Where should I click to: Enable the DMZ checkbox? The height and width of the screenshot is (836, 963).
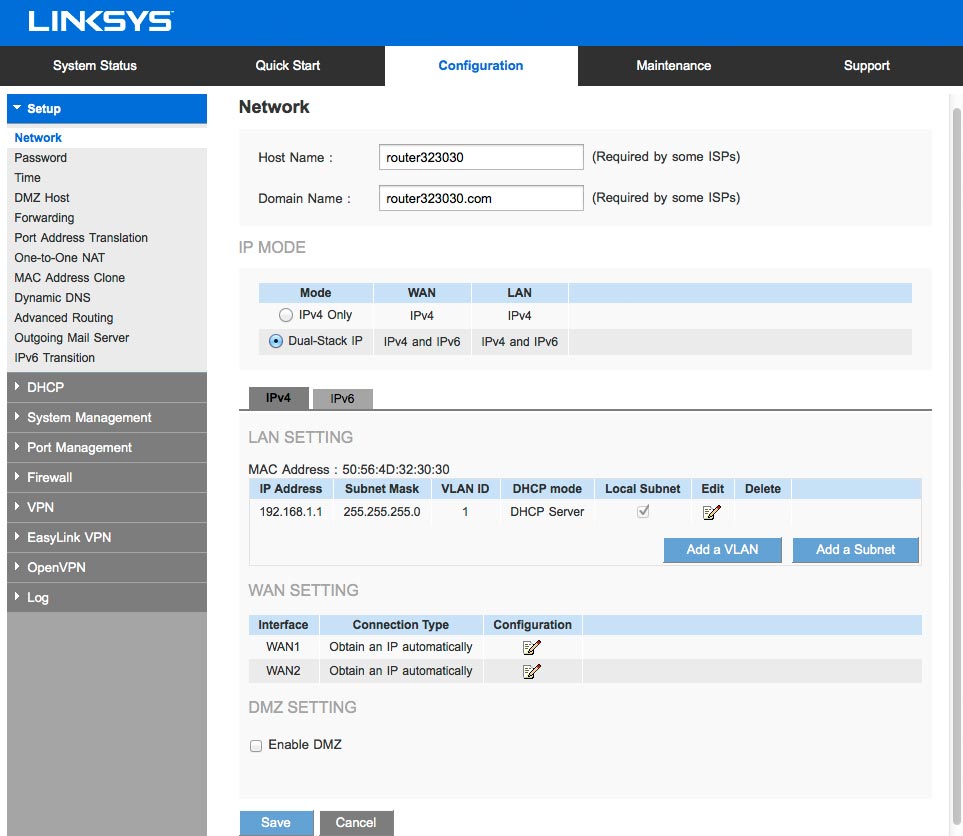click(256, 746)
